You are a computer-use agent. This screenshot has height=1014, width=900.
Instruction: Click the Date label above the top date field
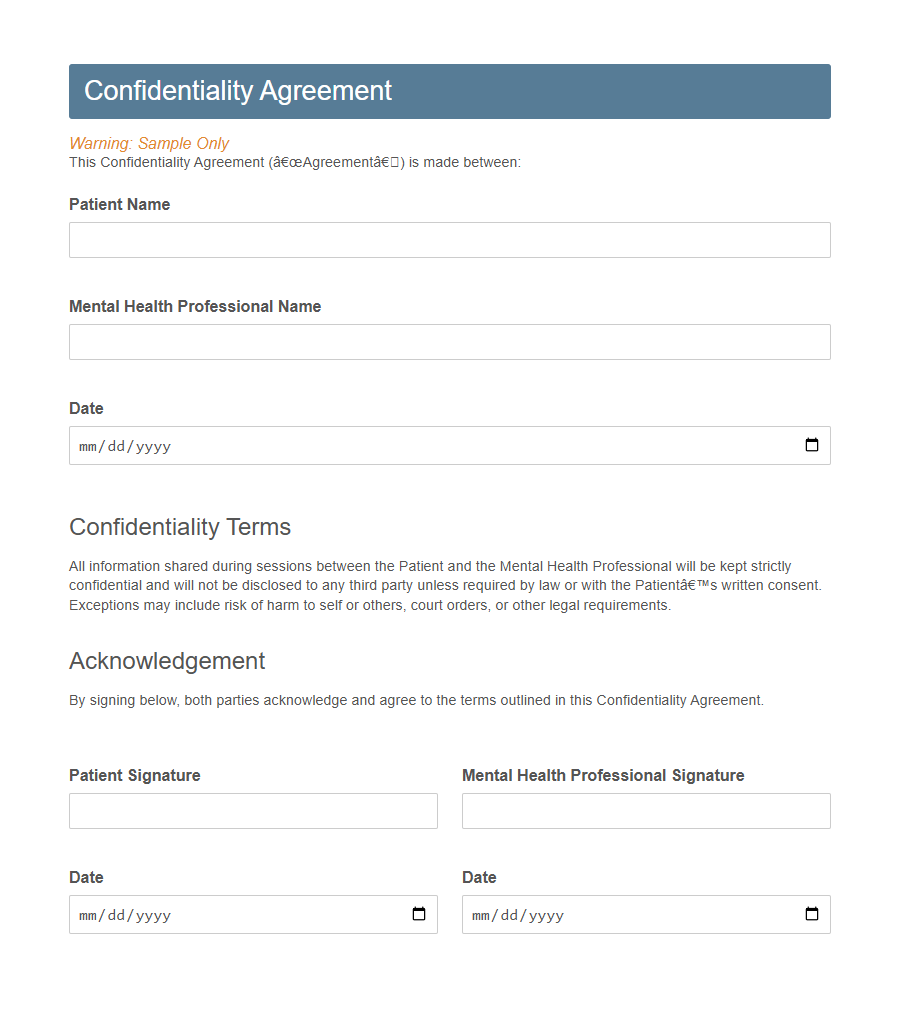pyautogui.click(x=85, y=409)
